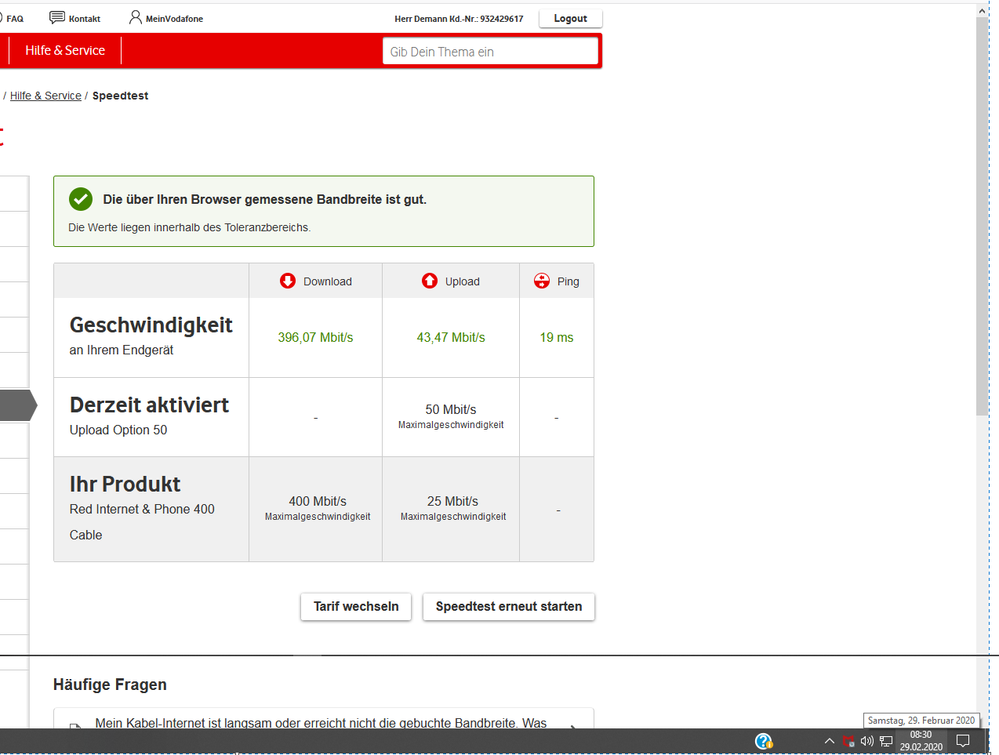Open the volume speaker tray icon
Screen dimensions: 999x755
(866, 741)
